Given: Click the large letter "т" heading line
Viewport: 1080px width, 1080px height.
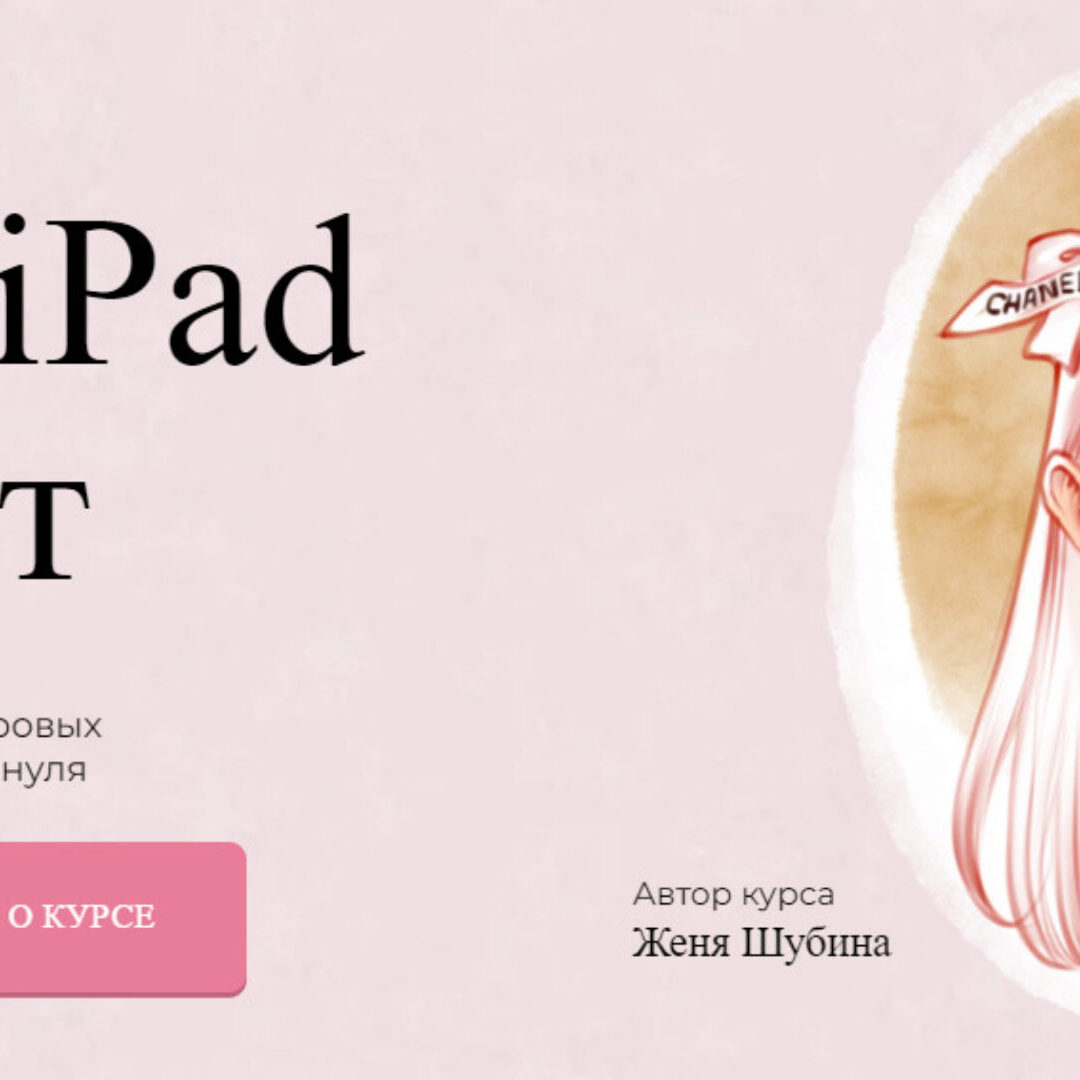Looking at the screenshot, I should click(45, 530).
